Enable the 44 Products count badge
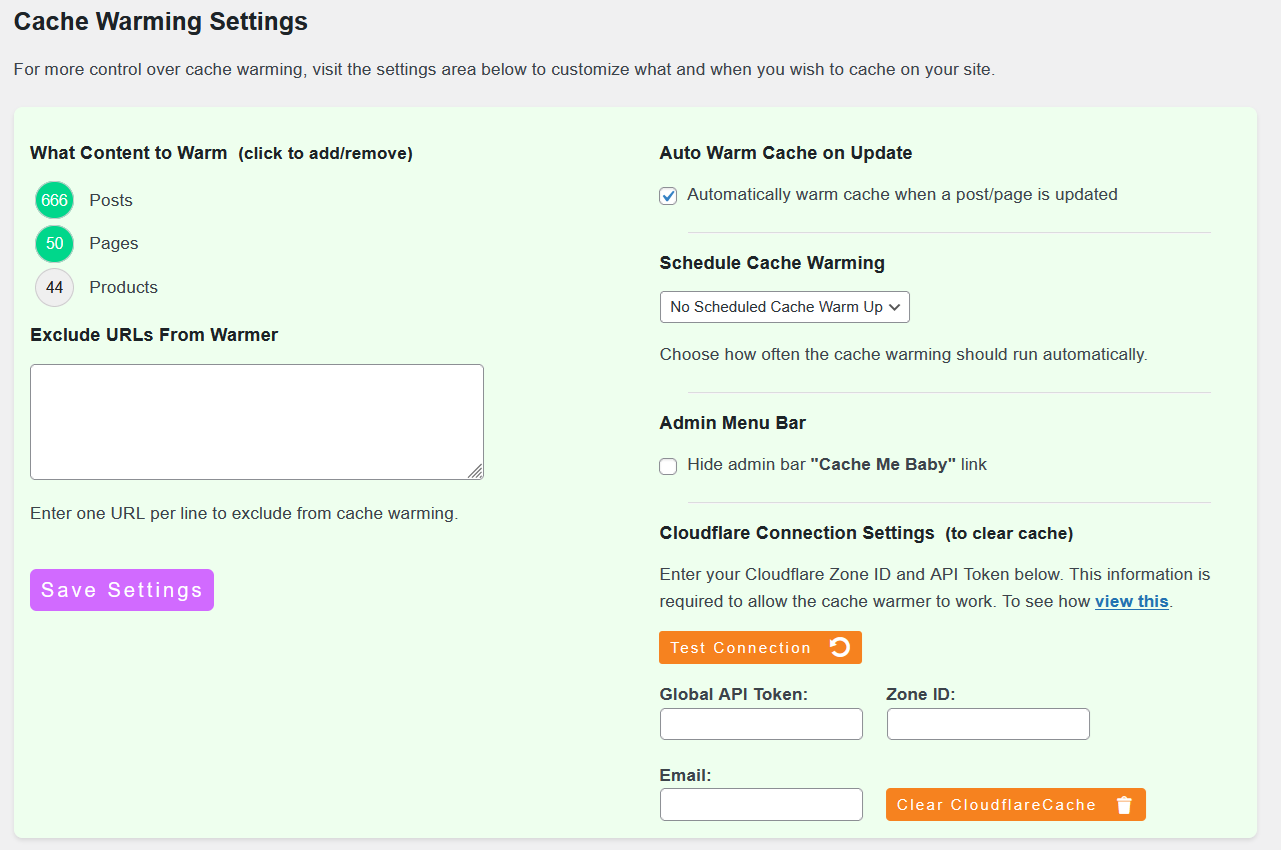Image resolution: width=1281 pixels, height=850 pixels. pyautogui.click(x=54, y=288)
